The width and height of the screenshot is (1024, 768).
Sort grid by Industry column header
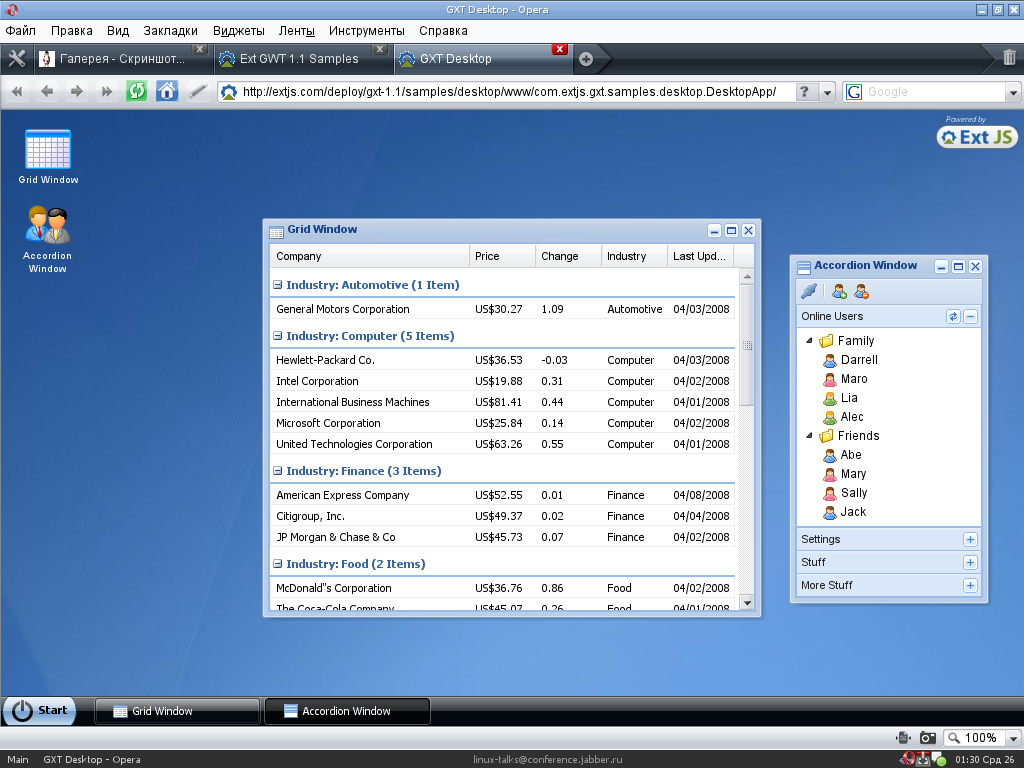click(x=634, y=256)
